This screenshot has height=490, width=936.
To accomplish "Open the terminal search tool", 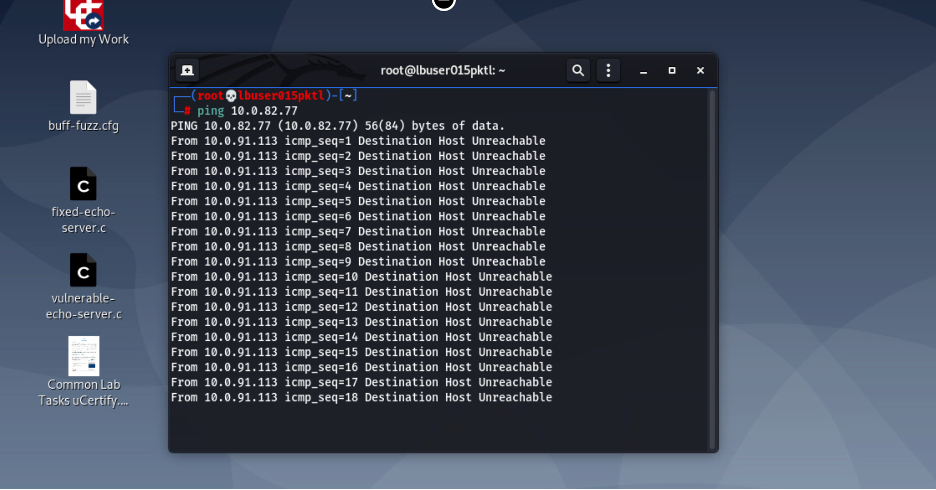I will tap(578, 70).
